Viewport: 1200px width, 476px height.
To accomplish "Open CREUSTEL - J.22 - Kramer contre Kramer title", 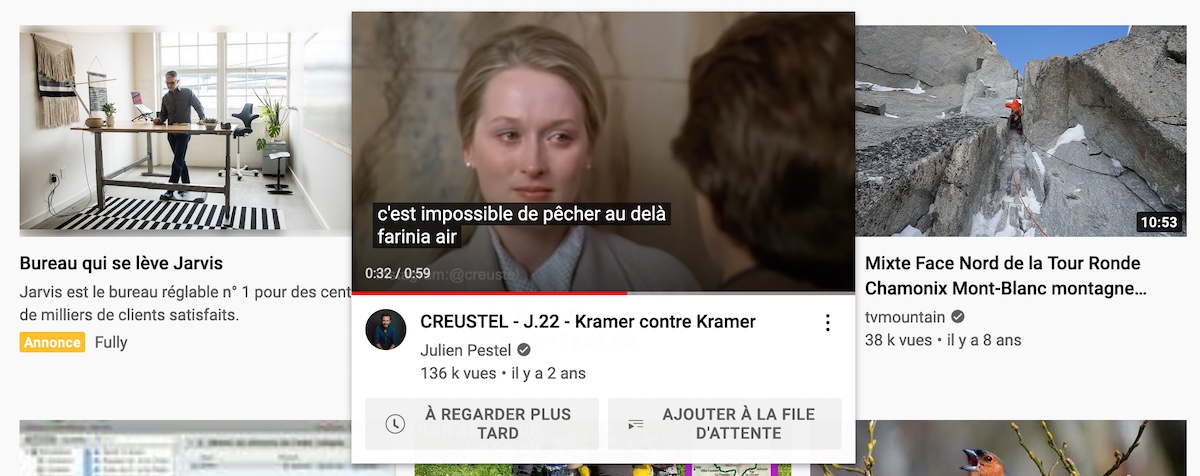I will point(588,322).
